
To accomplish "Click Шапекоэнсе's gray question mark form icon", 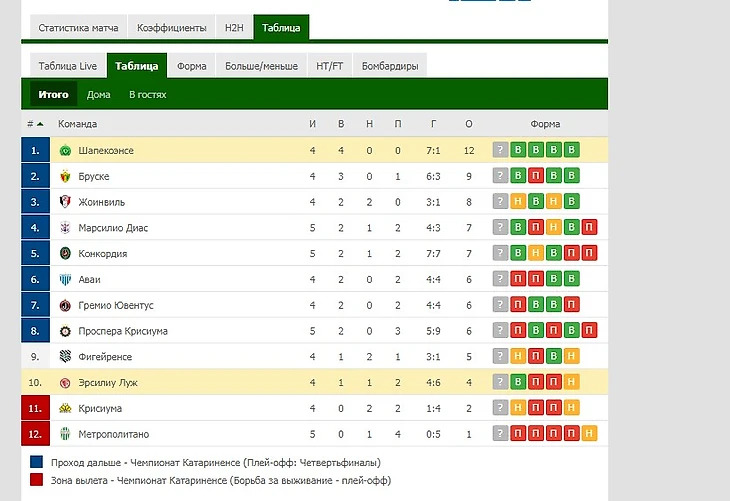I will (500, 150).
